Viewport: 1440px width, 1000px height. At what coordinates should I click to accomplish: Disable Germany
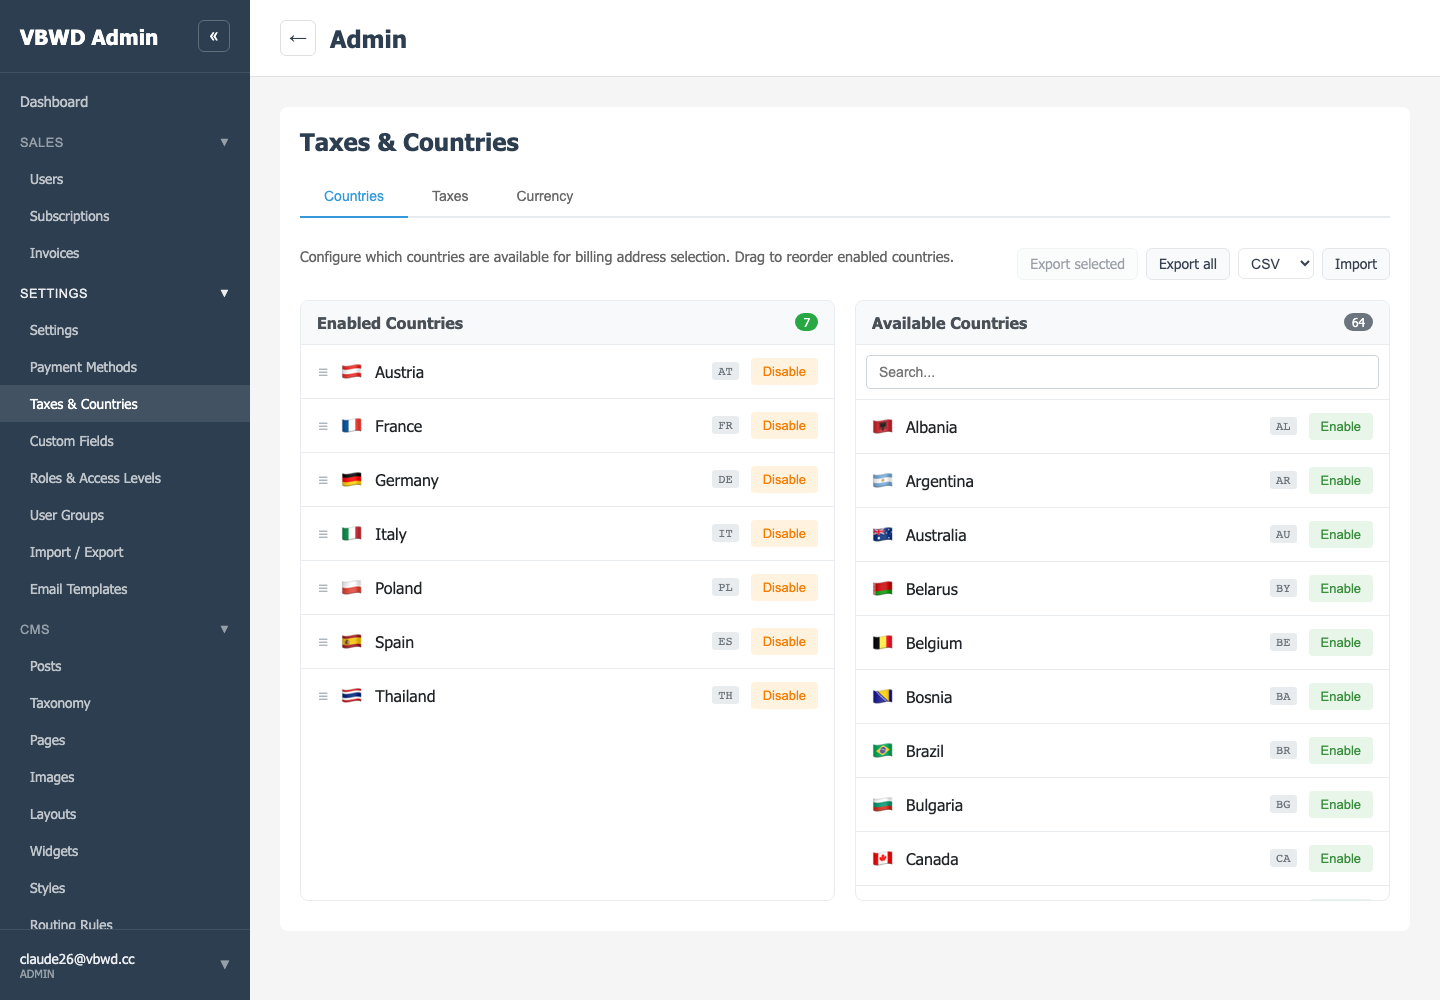(x=784, y=480)
